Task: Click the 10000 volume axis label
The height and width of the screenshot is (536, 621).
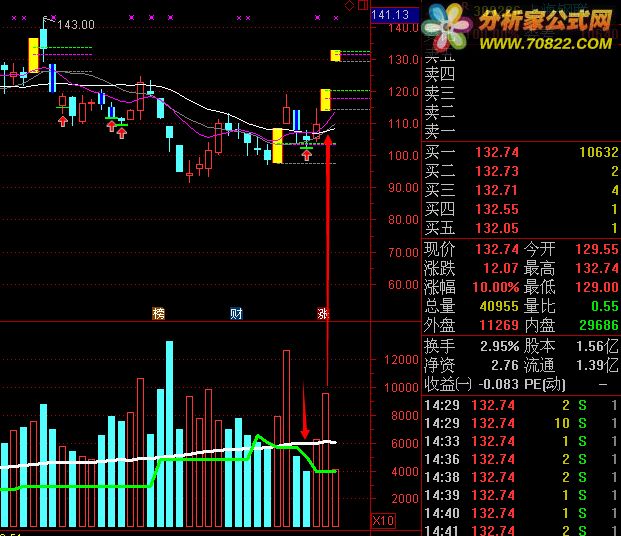Action: (x=401, y=387)
